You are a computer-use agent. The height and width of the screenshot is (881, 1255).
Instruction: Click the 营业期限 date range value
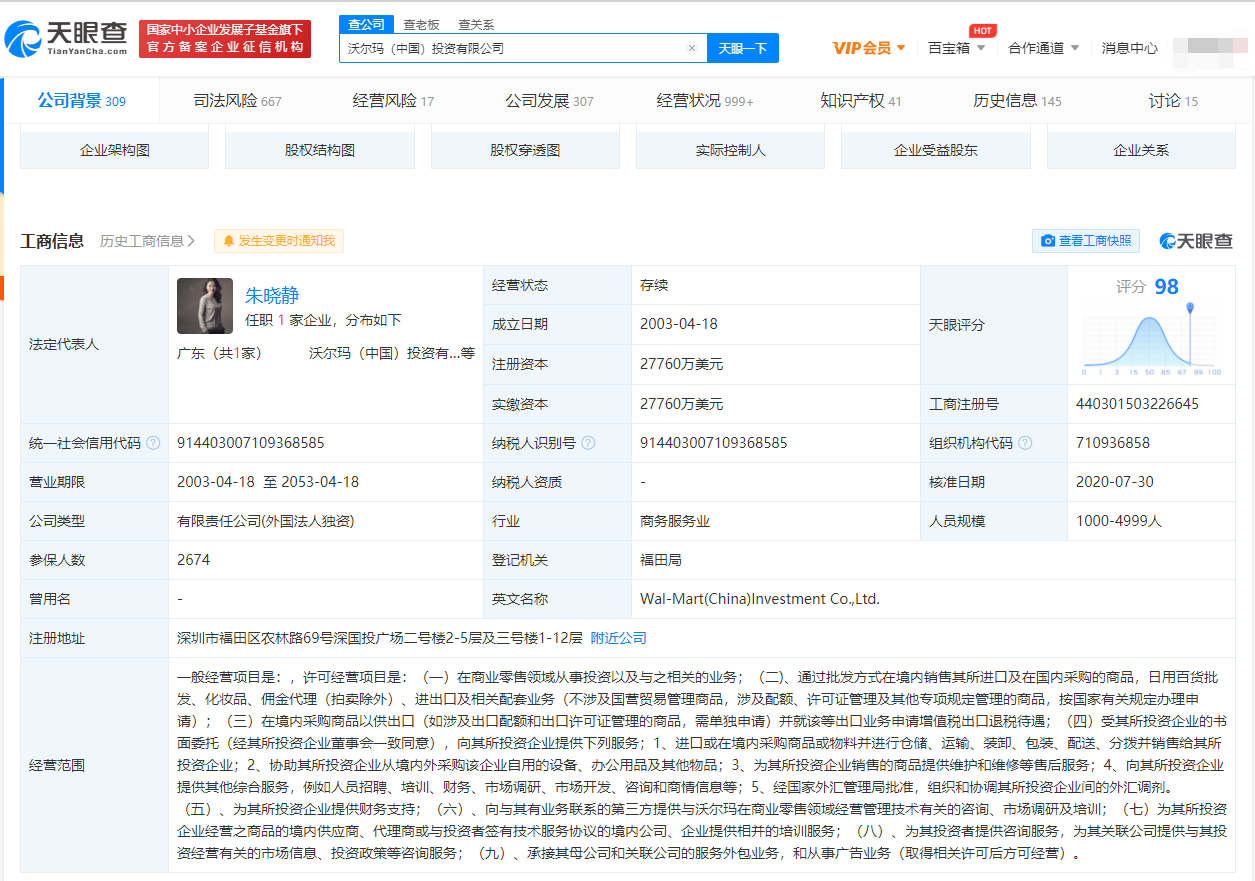[x=268, y=482]
